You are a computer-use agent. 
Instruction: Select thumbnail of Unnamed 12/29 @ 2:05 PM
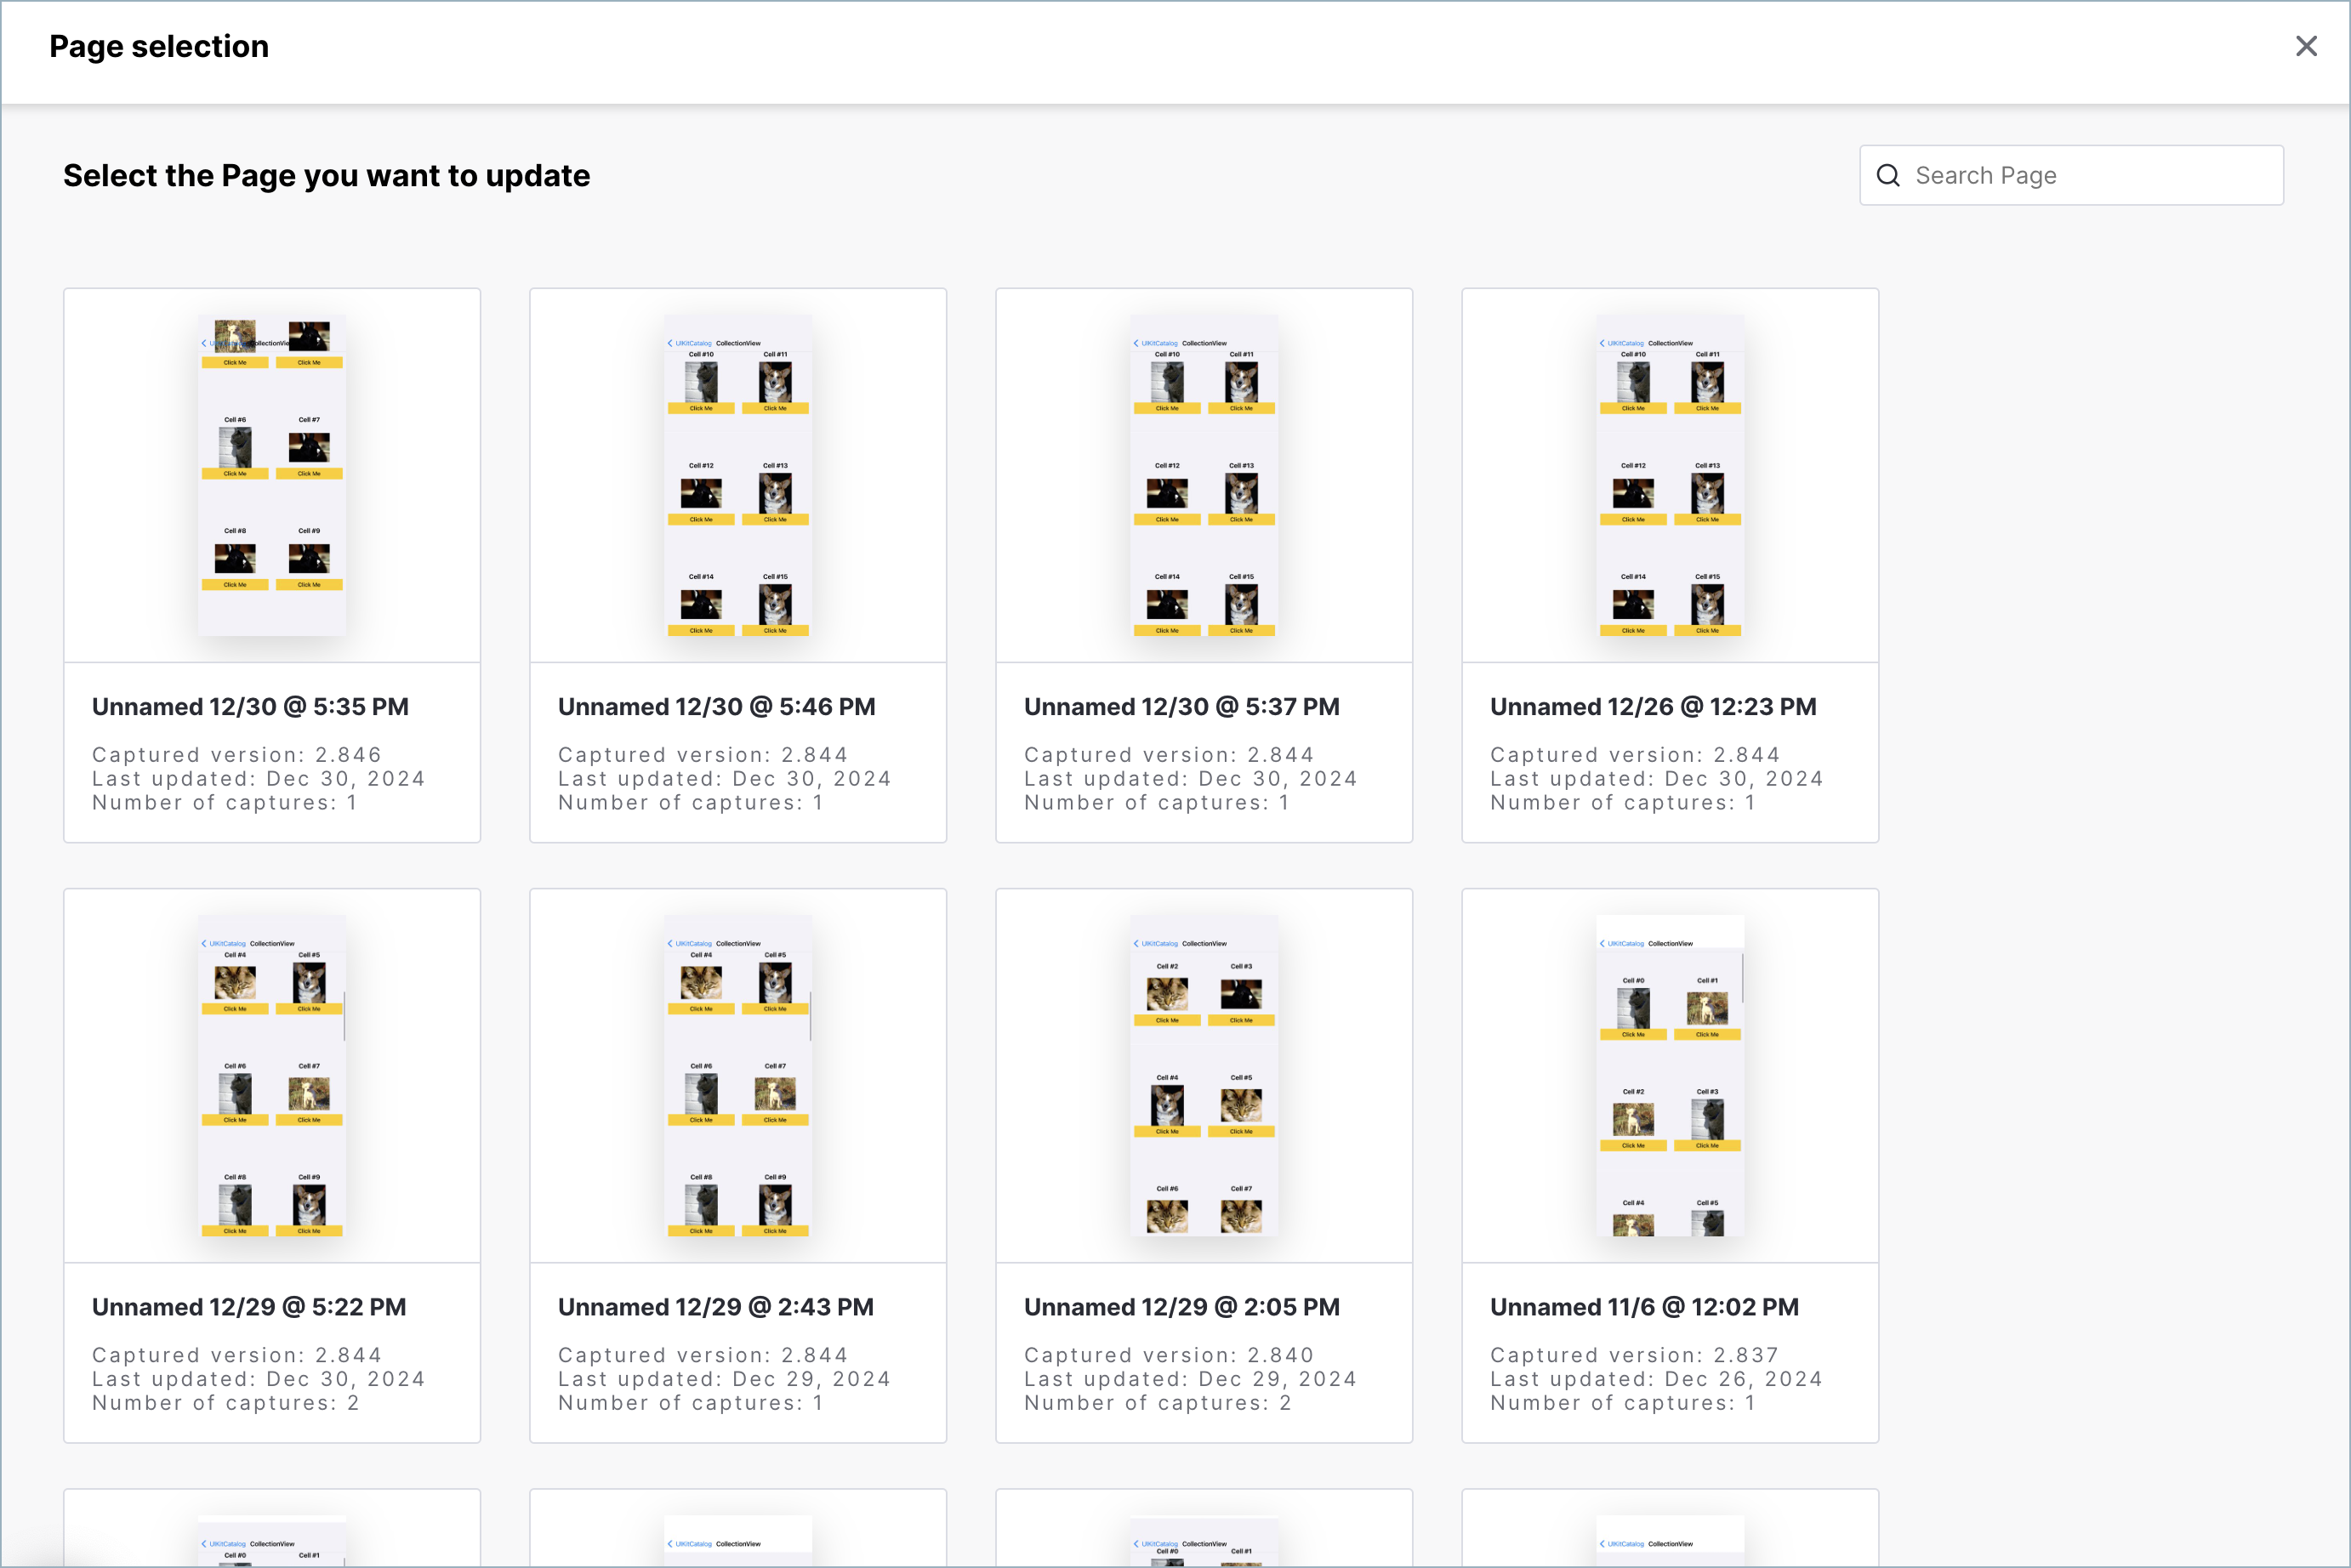(x=1204, y=1076)
